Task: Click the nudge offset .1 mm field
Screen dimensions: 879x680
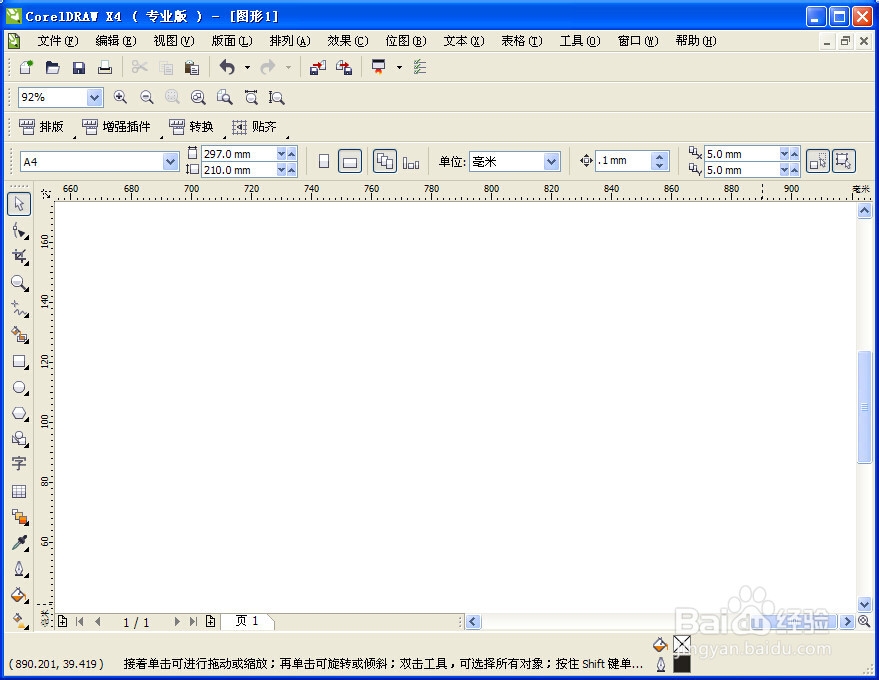Action: coord(623,161)
